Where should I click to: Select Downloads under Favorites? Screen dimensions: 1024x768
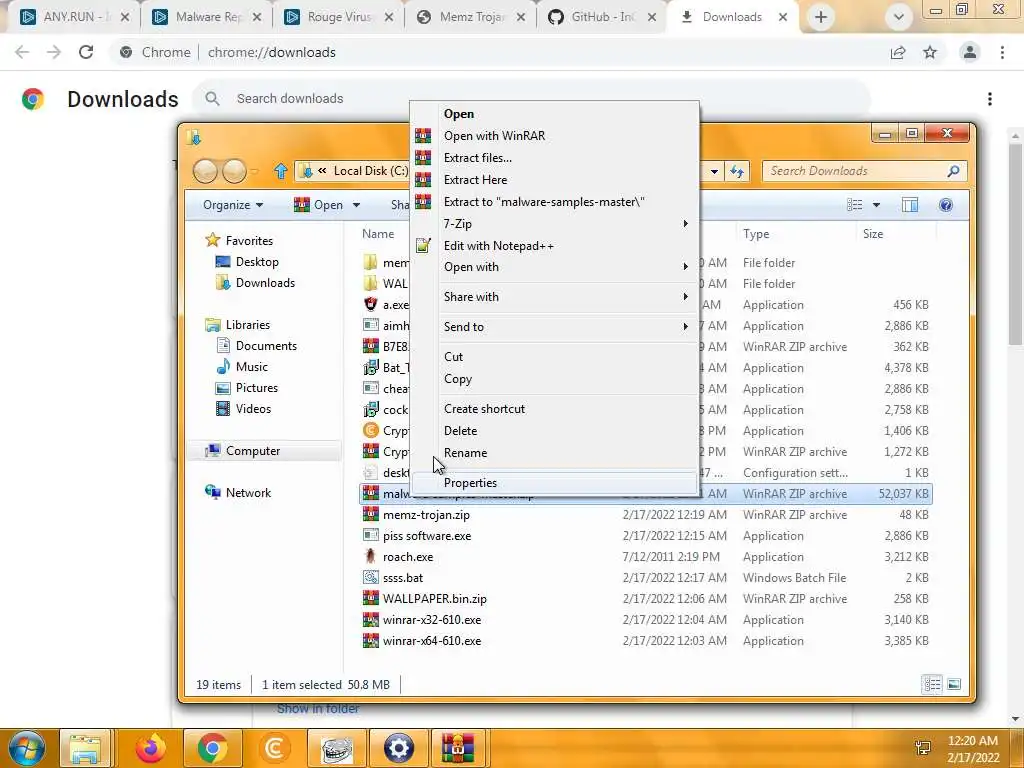point(265,283)
